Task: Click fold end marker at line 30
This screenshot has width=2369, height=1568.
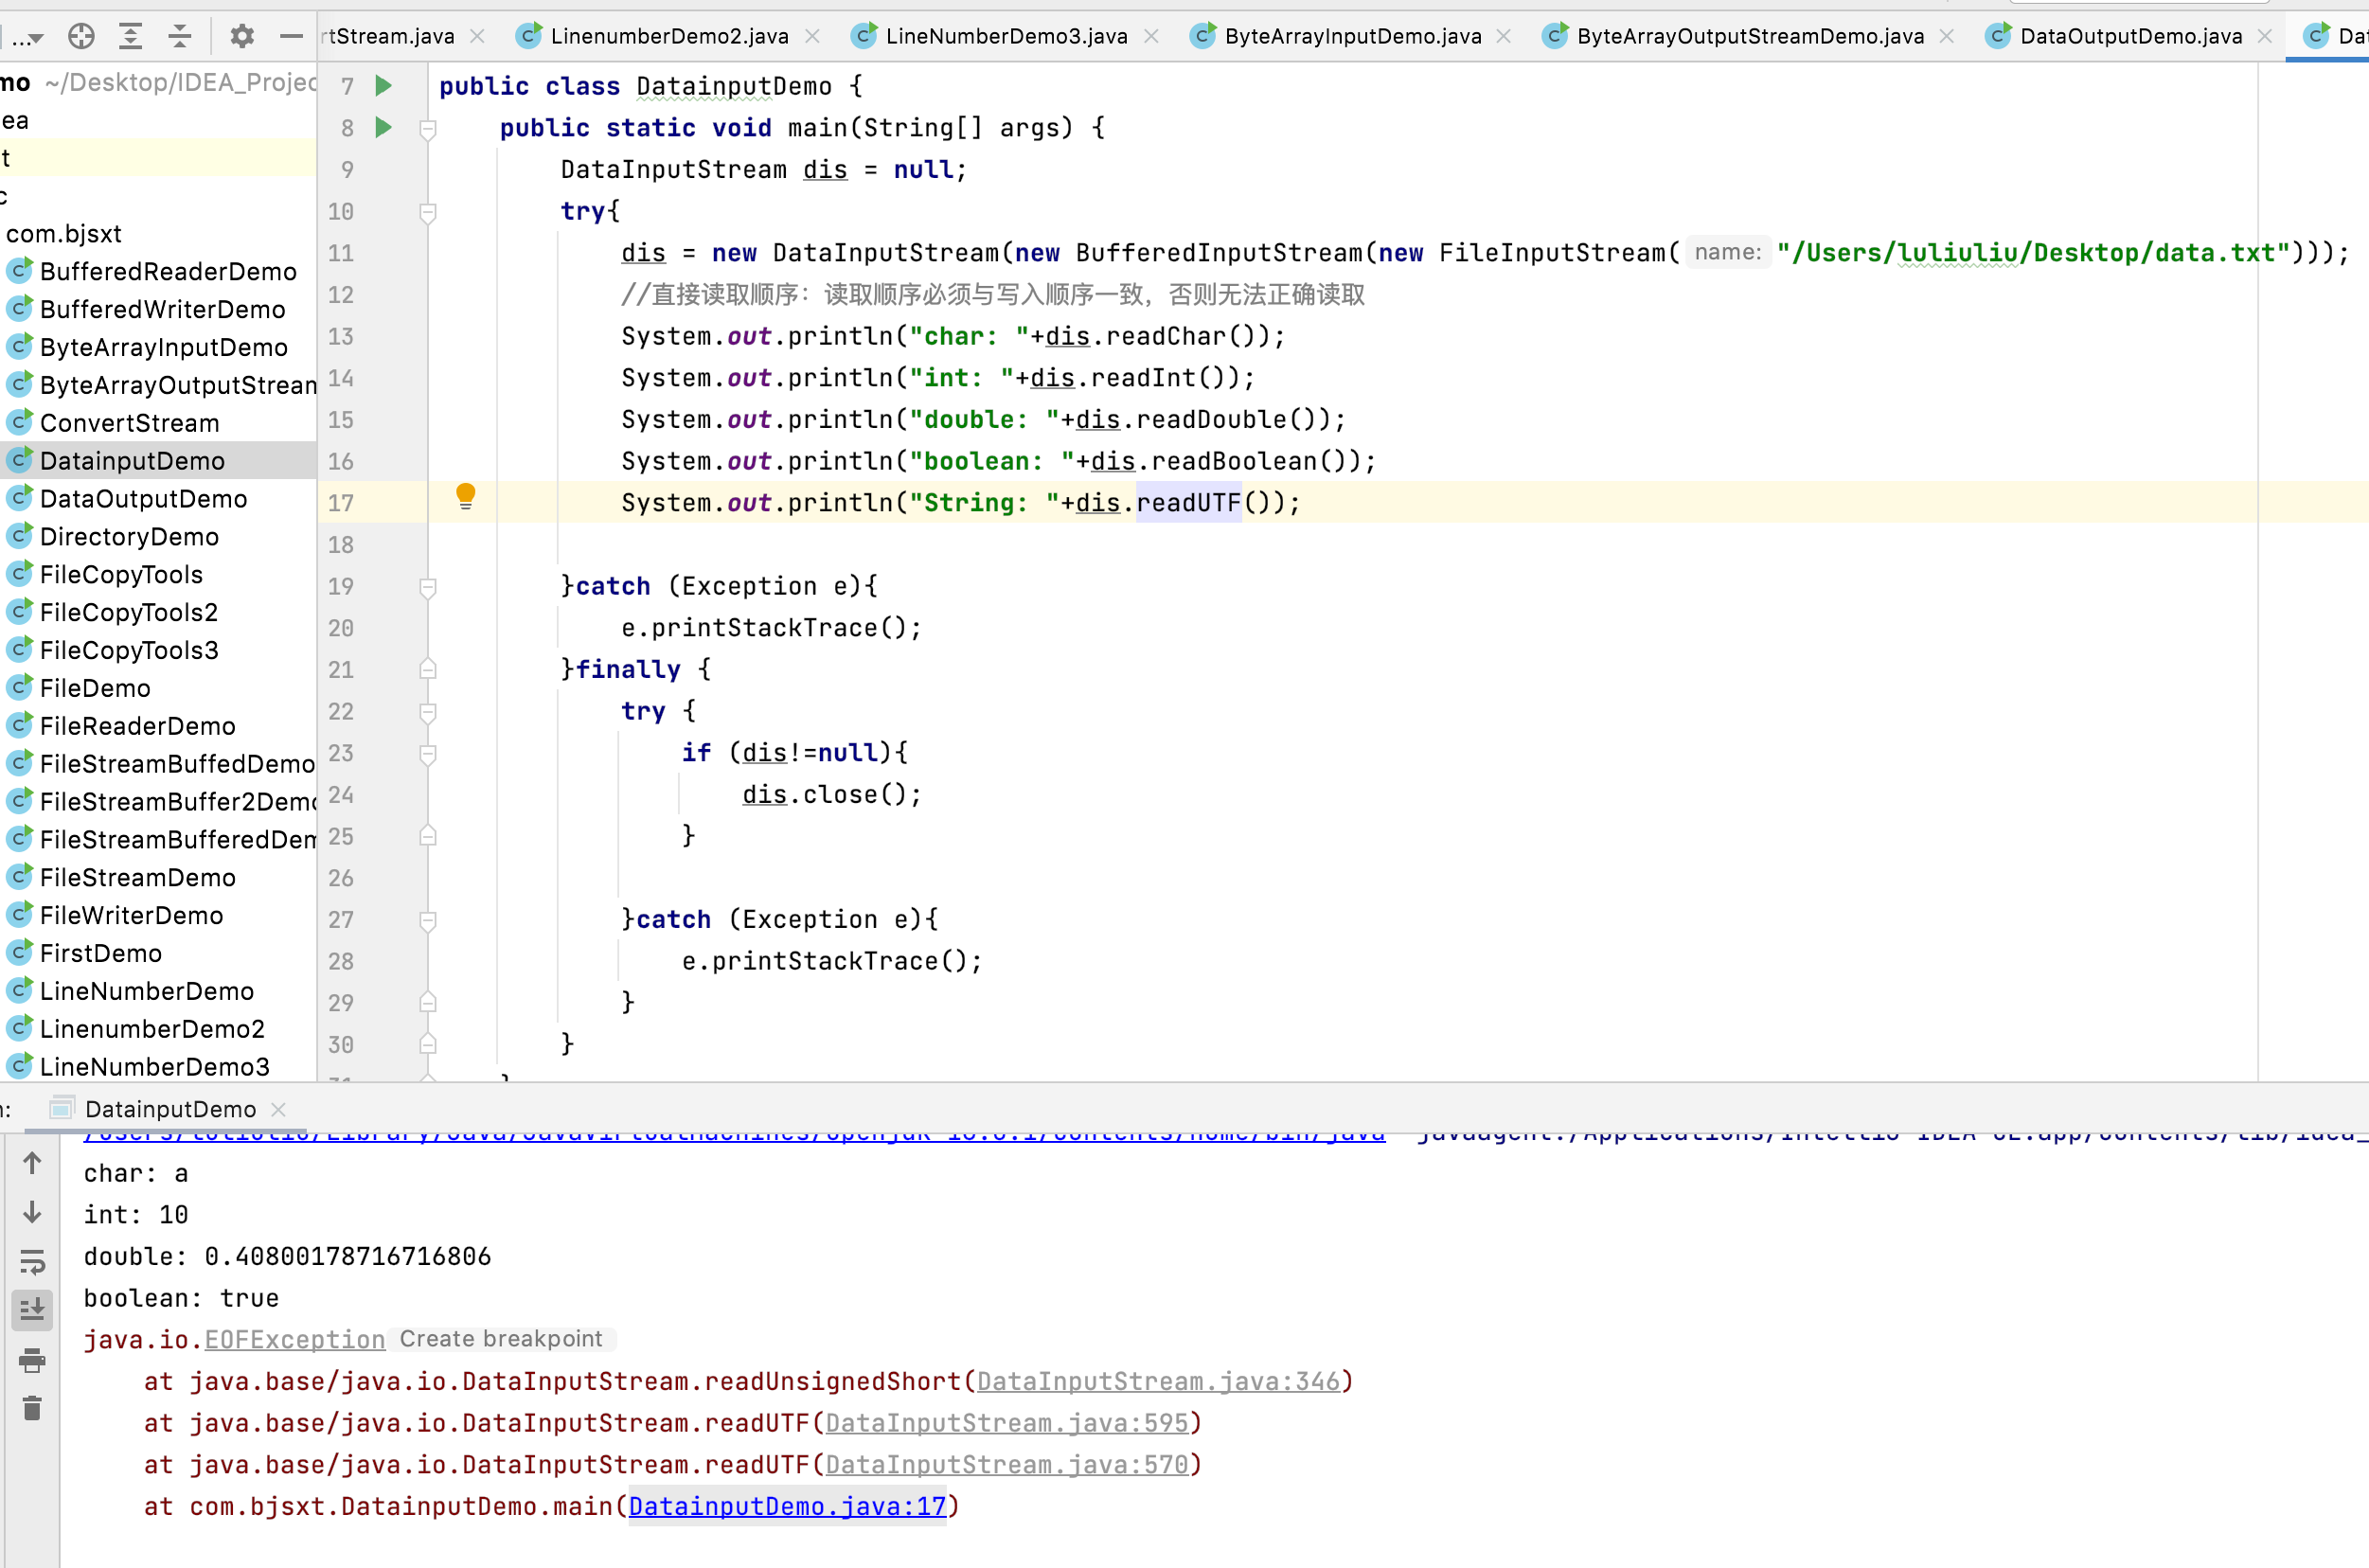Action: 428,1044
